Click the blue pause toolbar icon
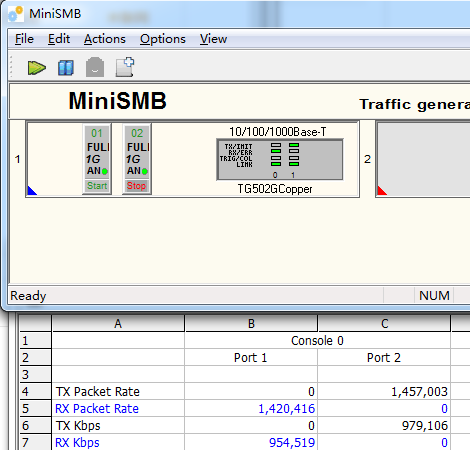 click(66, 68)
